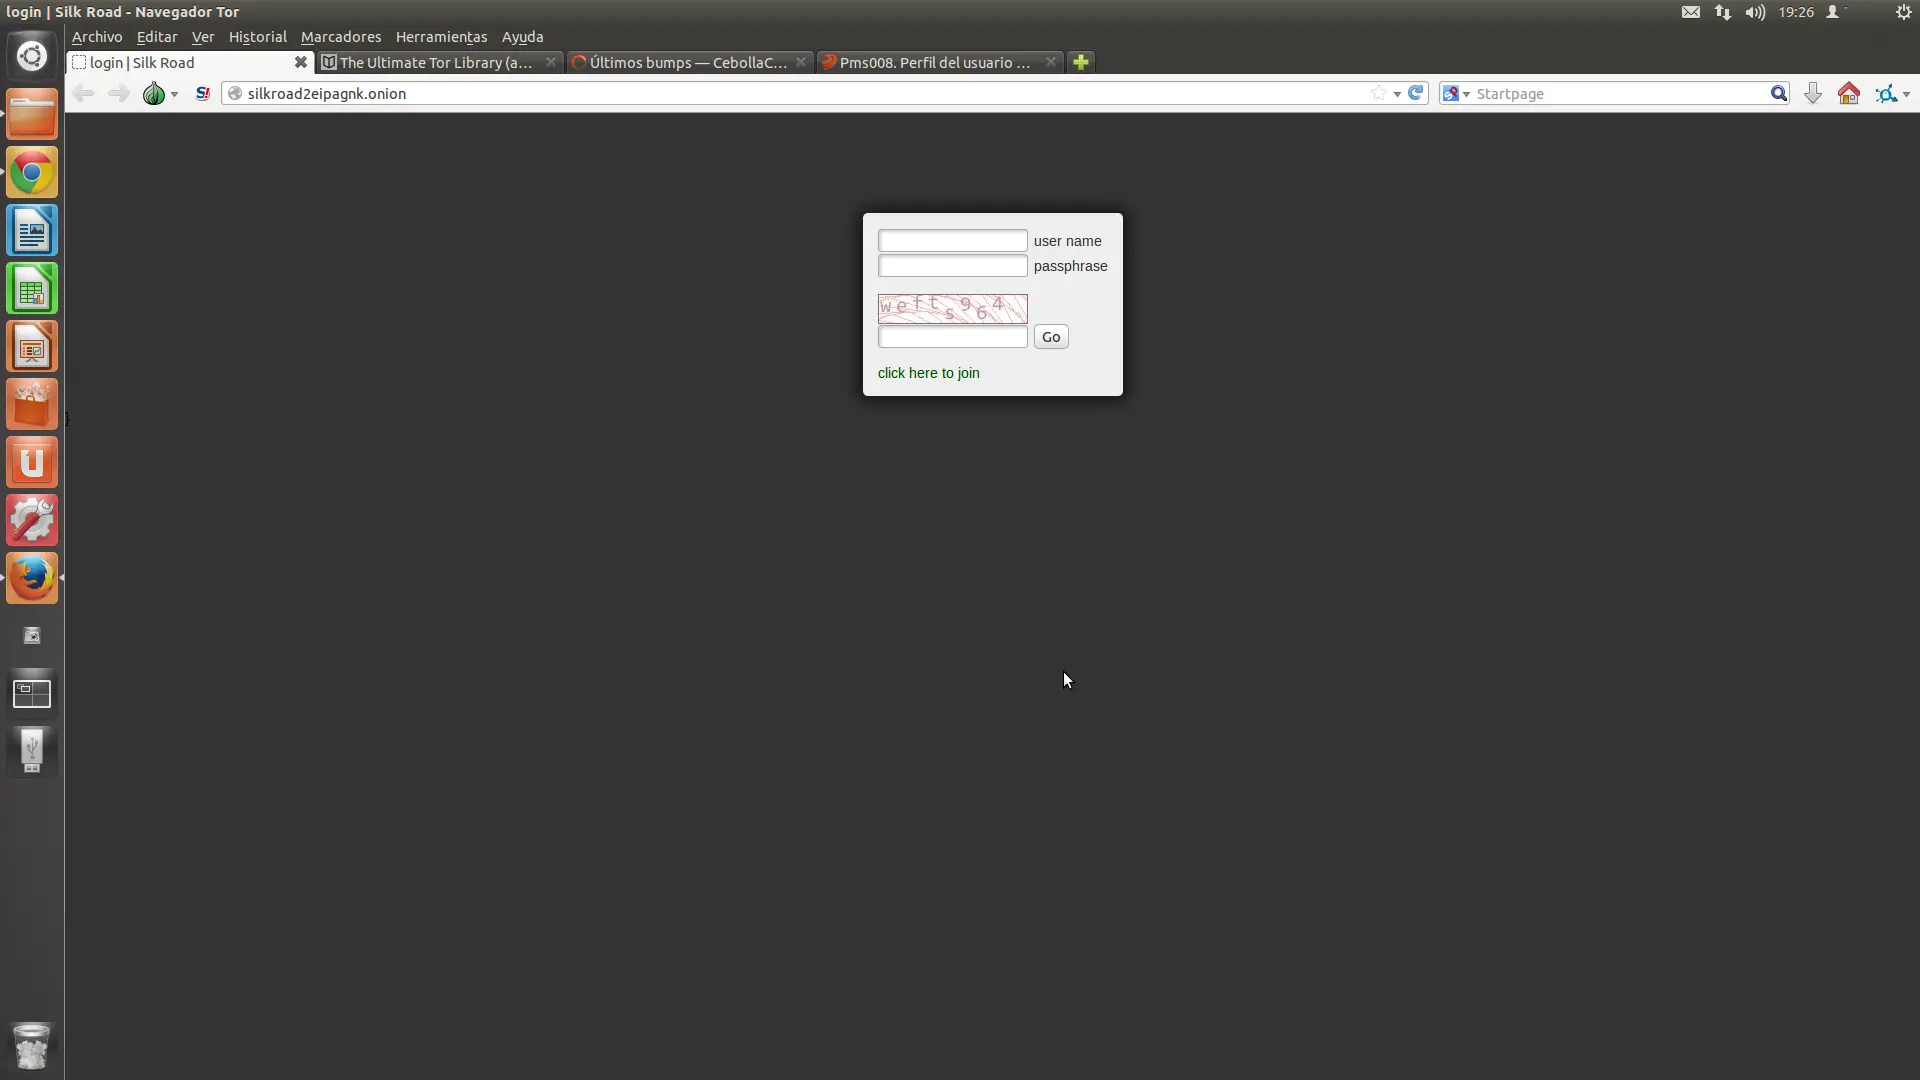Switch to Firefox in the launcher
Image resolution: width=1920 pixels, height=1080 pixels.
point(32,578)
